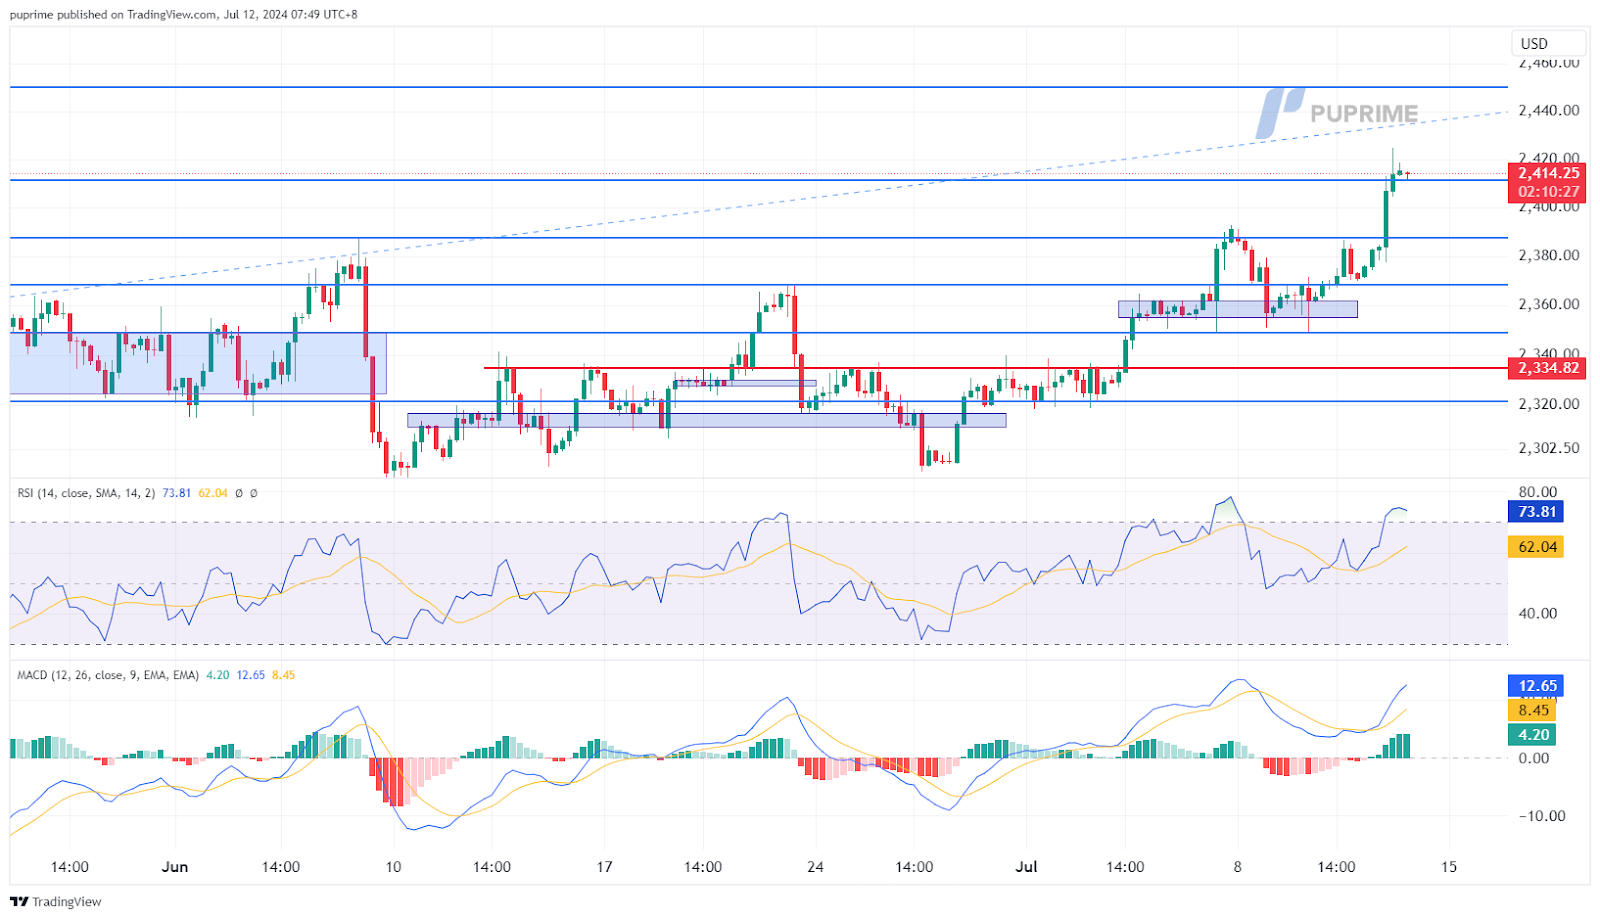1600x919 pixels.
Task: Select the dashed blue ascending trend line
Action: (x=760, y=205)
